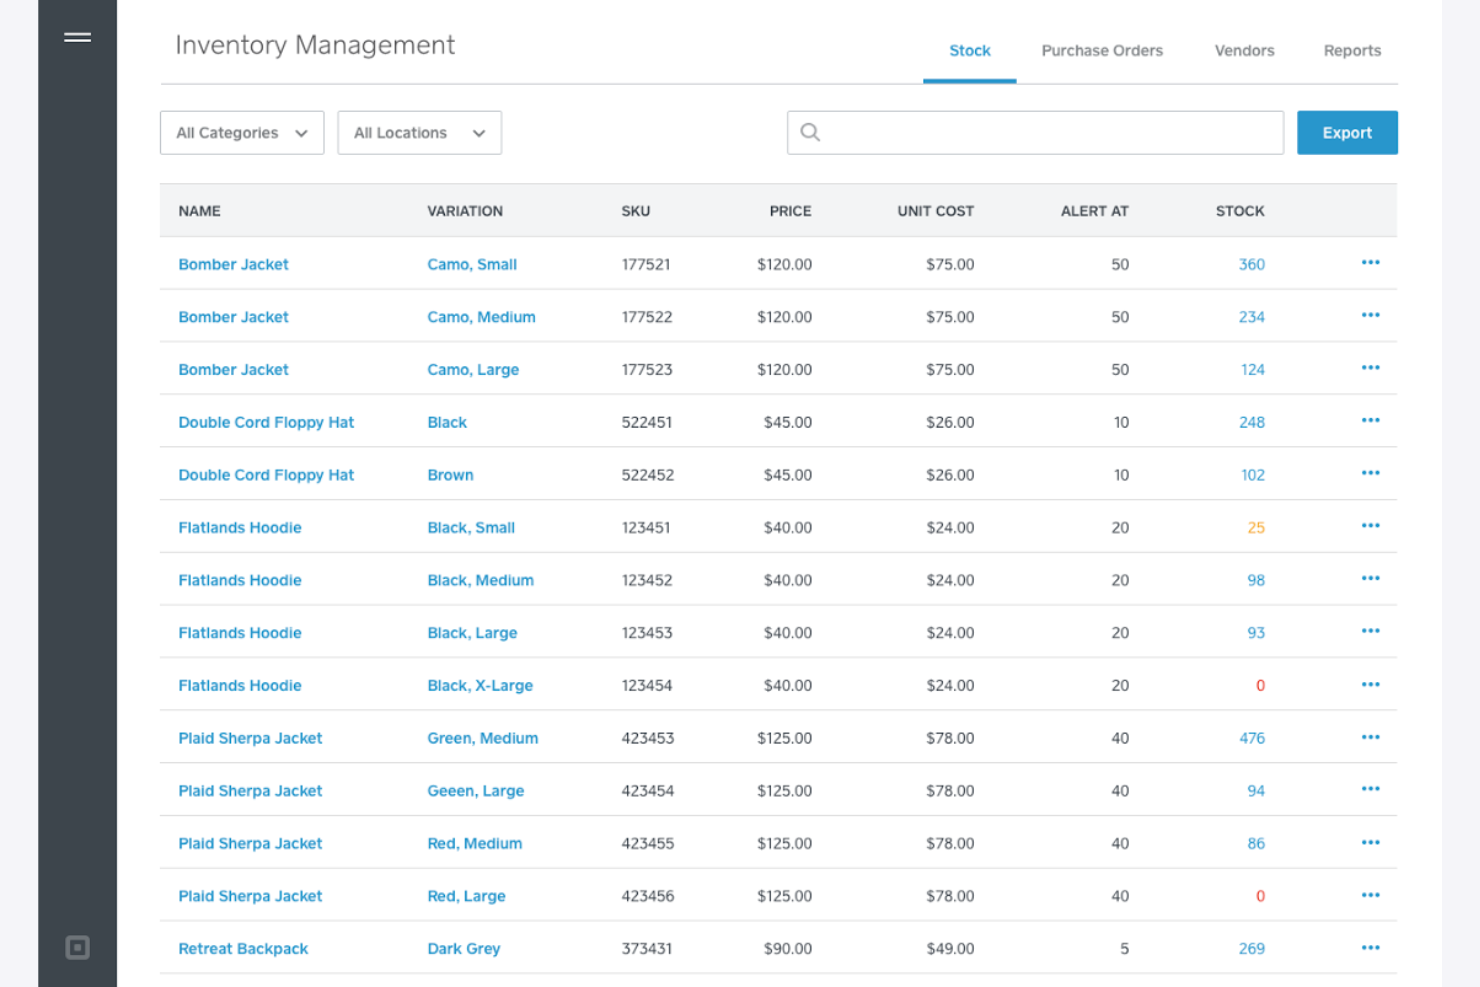Open options menu for Double Cord Floppy Hat Black

(1370, 420)
